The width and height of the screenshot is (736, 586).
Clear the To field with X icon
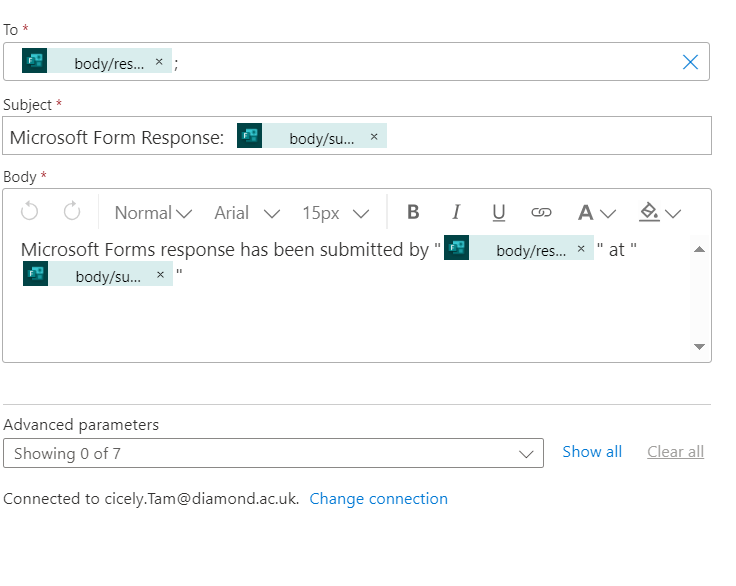click(690, 62)
